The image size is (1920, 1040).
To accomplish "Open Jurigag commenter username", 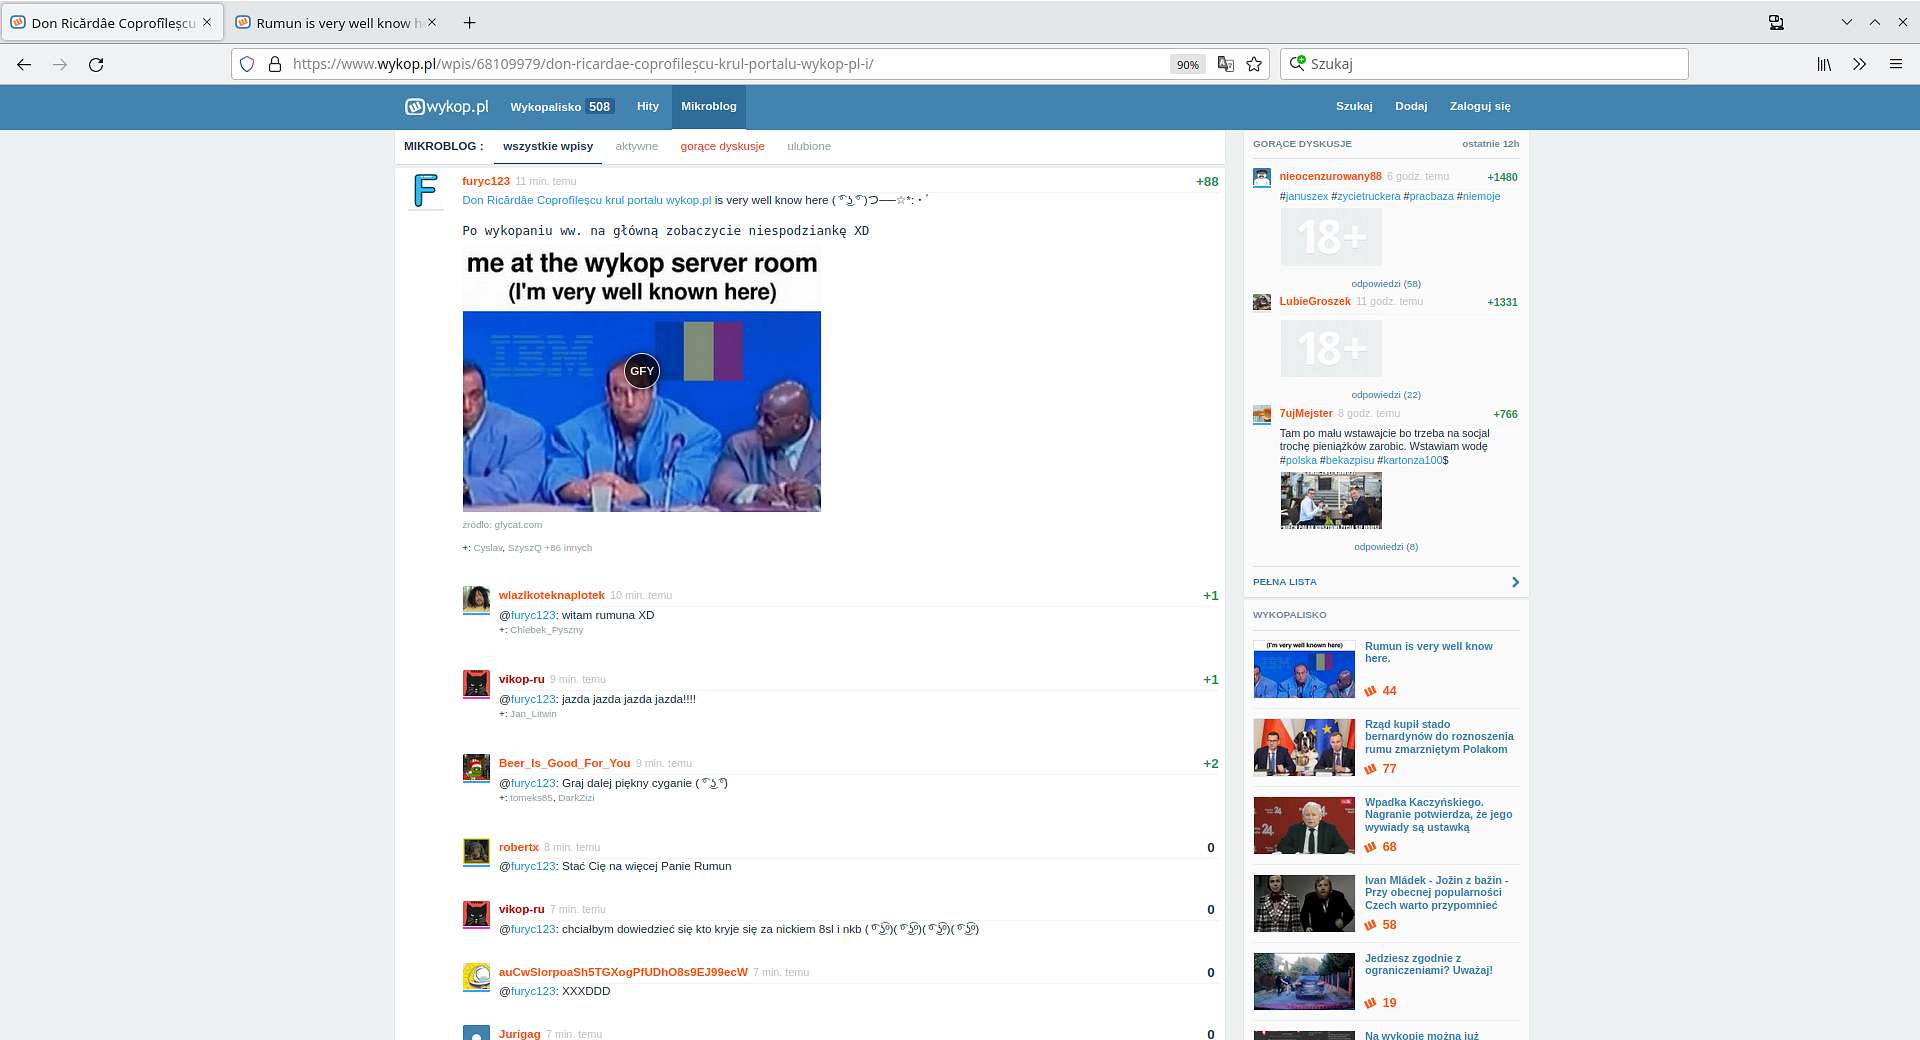I will (520, 1034).
